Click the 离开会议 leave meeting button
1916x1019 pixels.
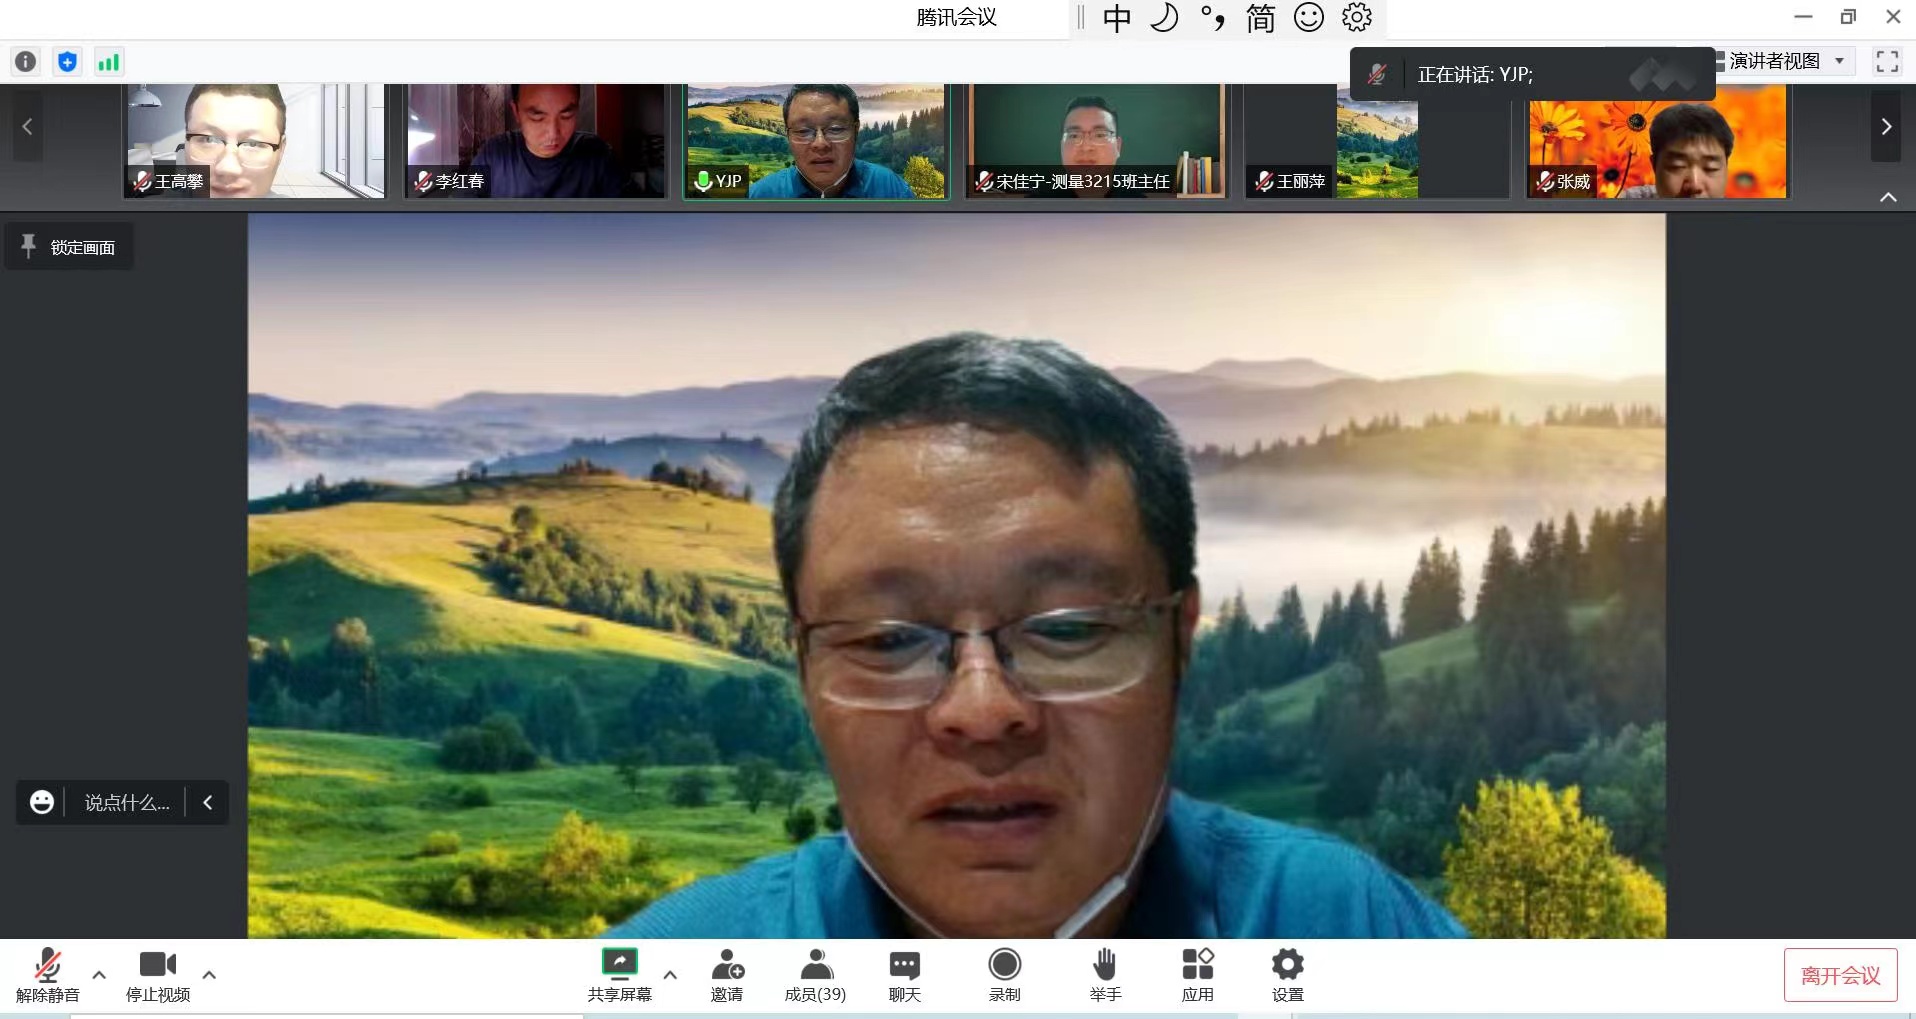pyautogui.click(x=1840, y=975)
